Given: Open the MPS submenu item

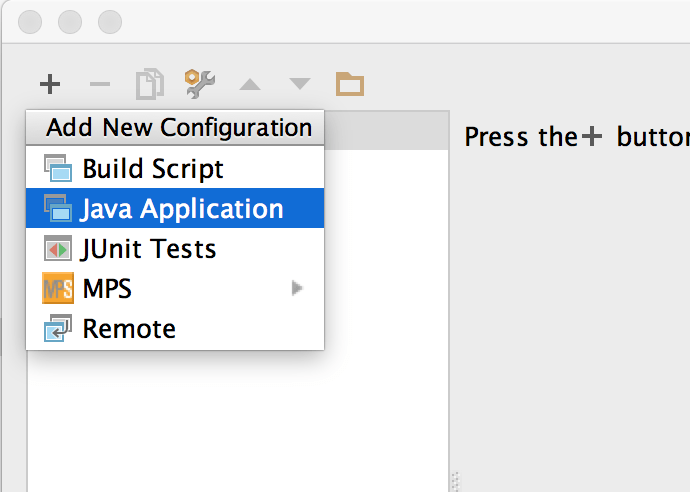Looking at the screenshot, I should click(107, 289).
